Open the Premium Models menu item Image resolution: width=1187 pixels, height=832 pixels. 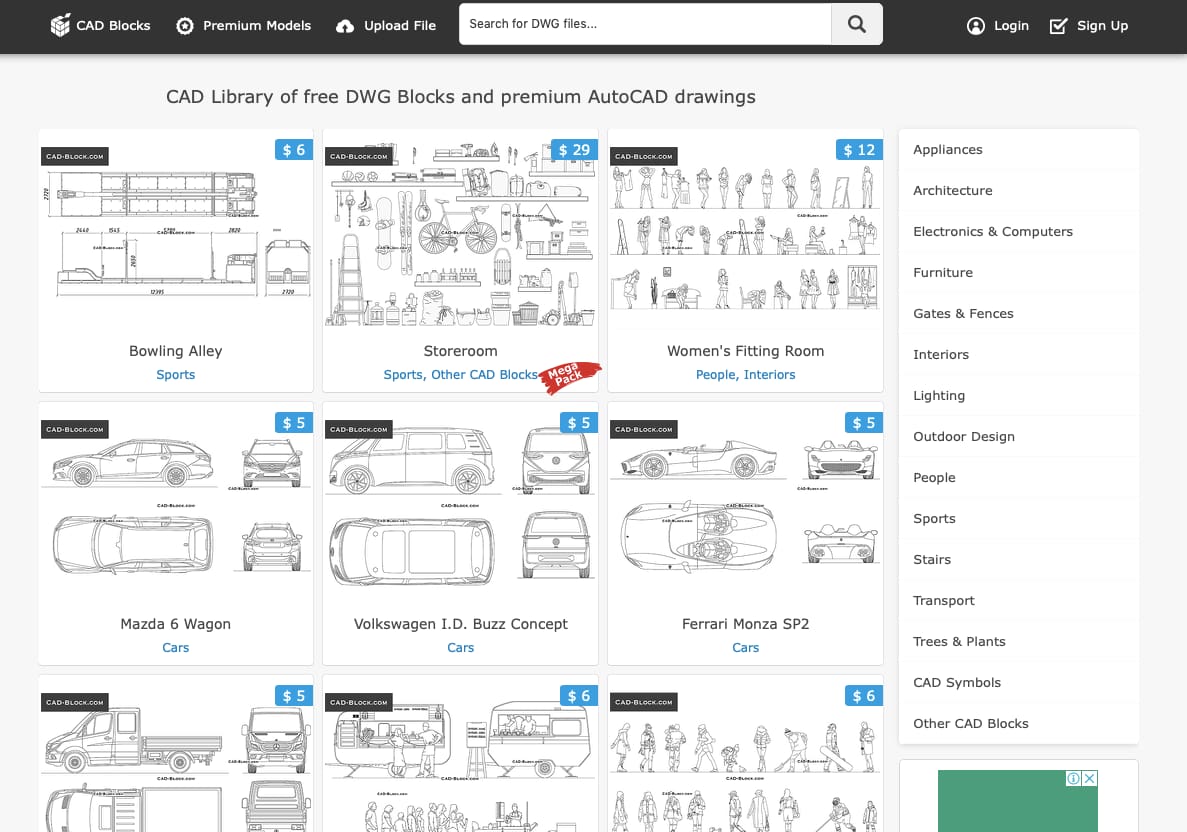pyautogui.click(x=244, y=26)
